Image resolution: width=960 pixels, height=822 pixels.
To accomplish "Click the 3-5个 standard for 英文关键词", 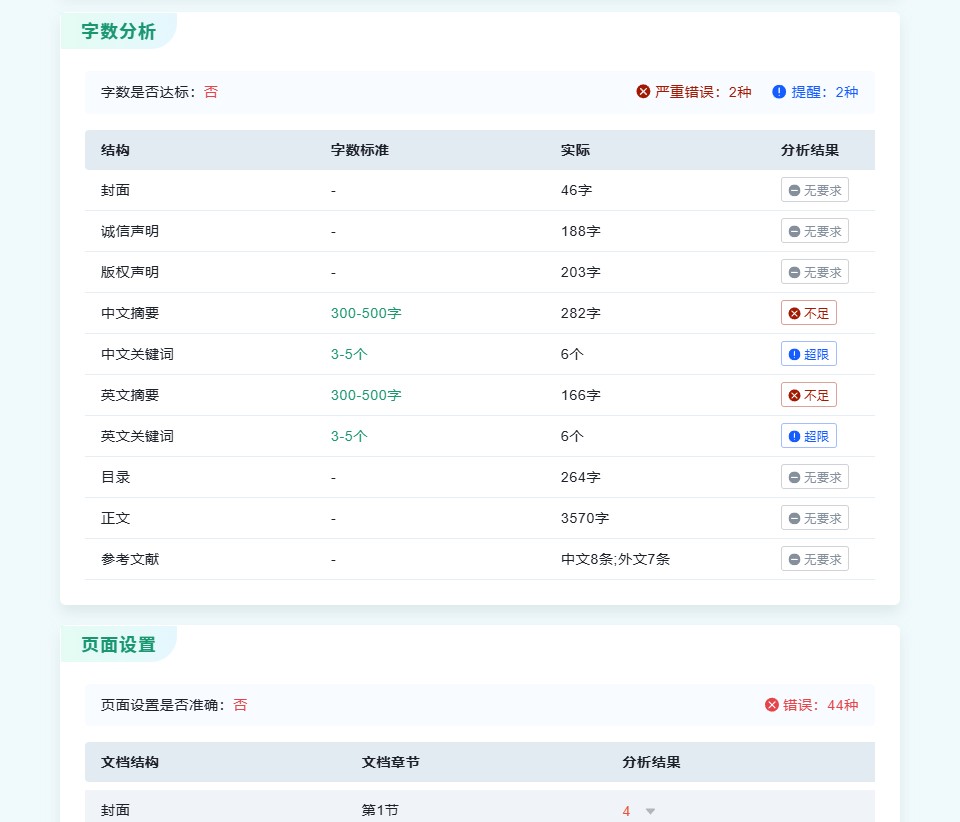I will [x=349, y=436].
